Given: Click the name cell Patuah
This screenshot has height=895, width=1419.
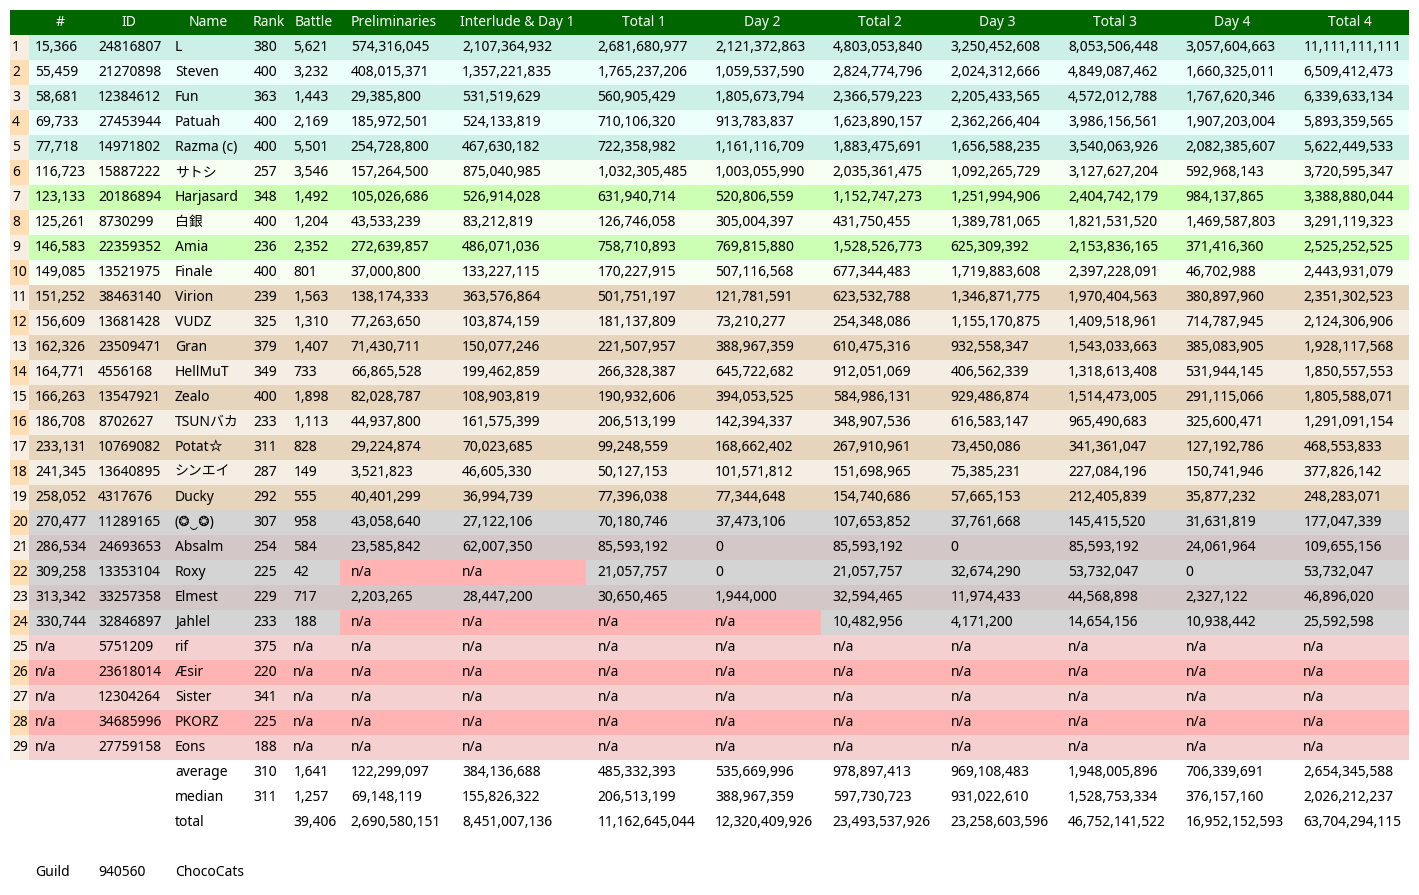Looking at the screenshot, I should tap(198, 121).
